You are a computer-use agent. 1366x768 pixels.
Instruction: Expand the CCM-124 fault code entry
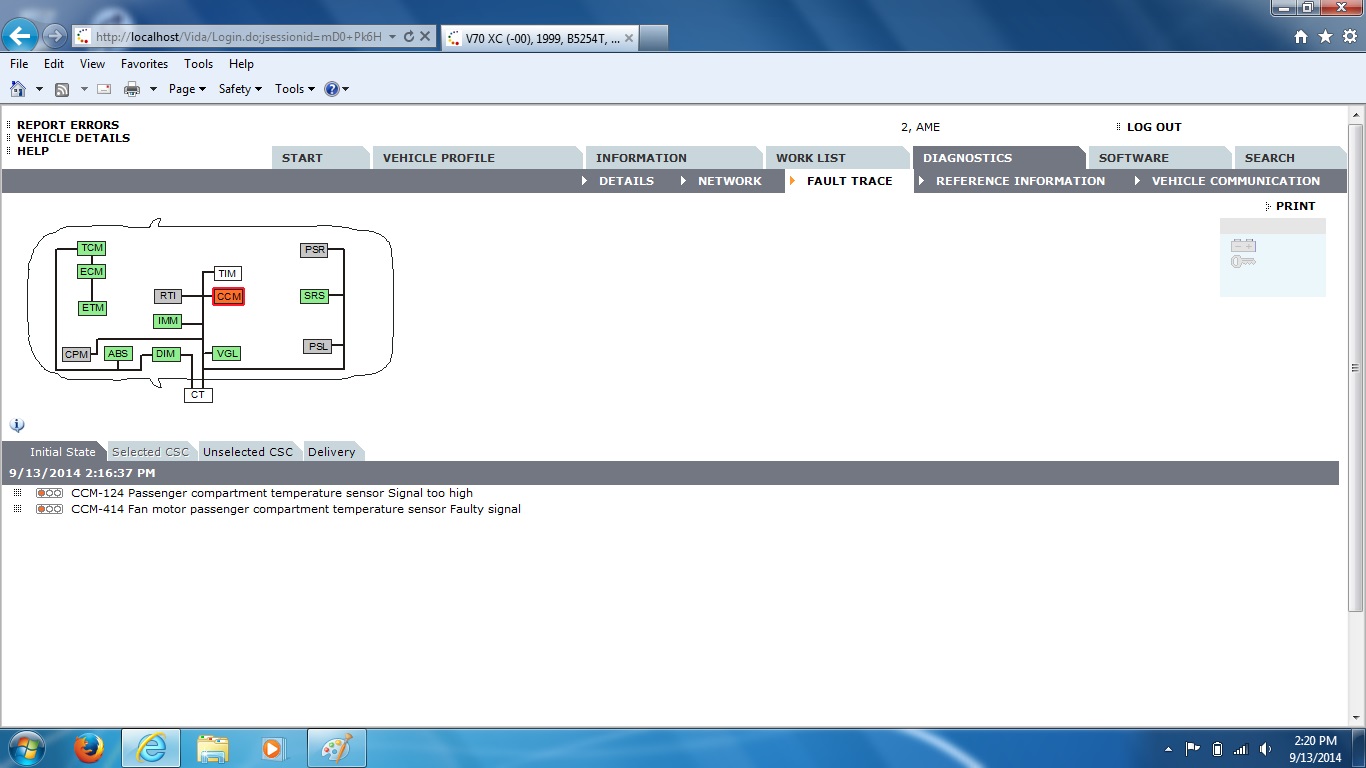click(x=17, y=493)
